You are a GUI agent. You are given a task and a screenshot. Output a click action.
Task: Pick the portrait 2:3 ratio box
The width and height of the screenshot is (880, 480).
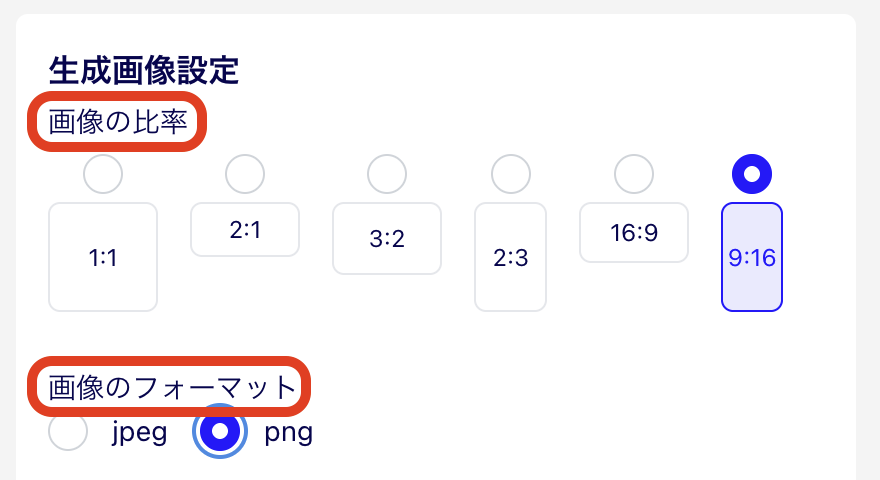pos(510,257)
